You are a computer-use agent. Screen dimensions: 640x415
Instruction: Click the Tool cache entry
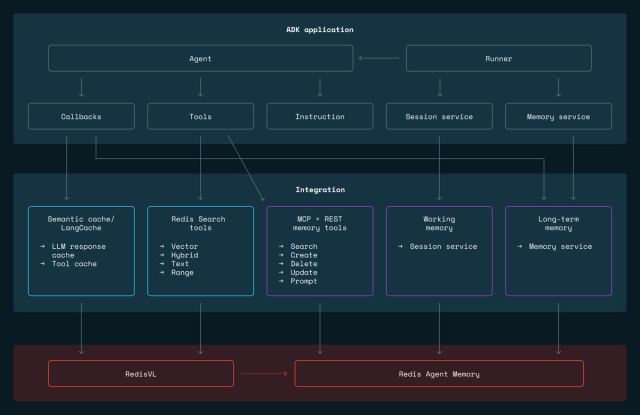[x=74, y=264]
